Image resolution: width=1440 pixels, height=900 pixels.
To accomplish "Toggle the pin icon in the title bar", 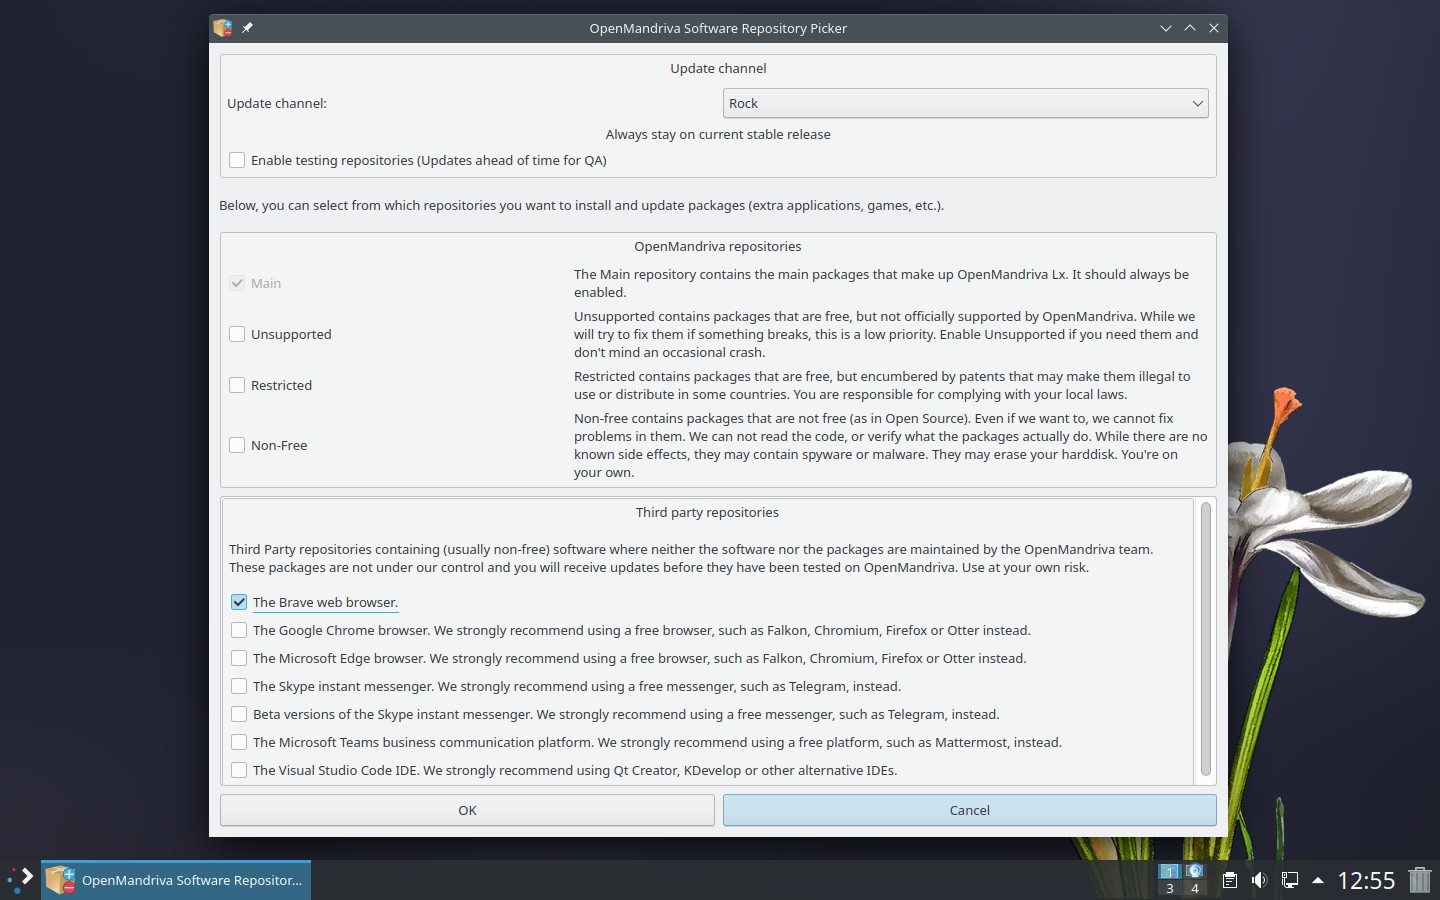I will (x=247, y=28).
